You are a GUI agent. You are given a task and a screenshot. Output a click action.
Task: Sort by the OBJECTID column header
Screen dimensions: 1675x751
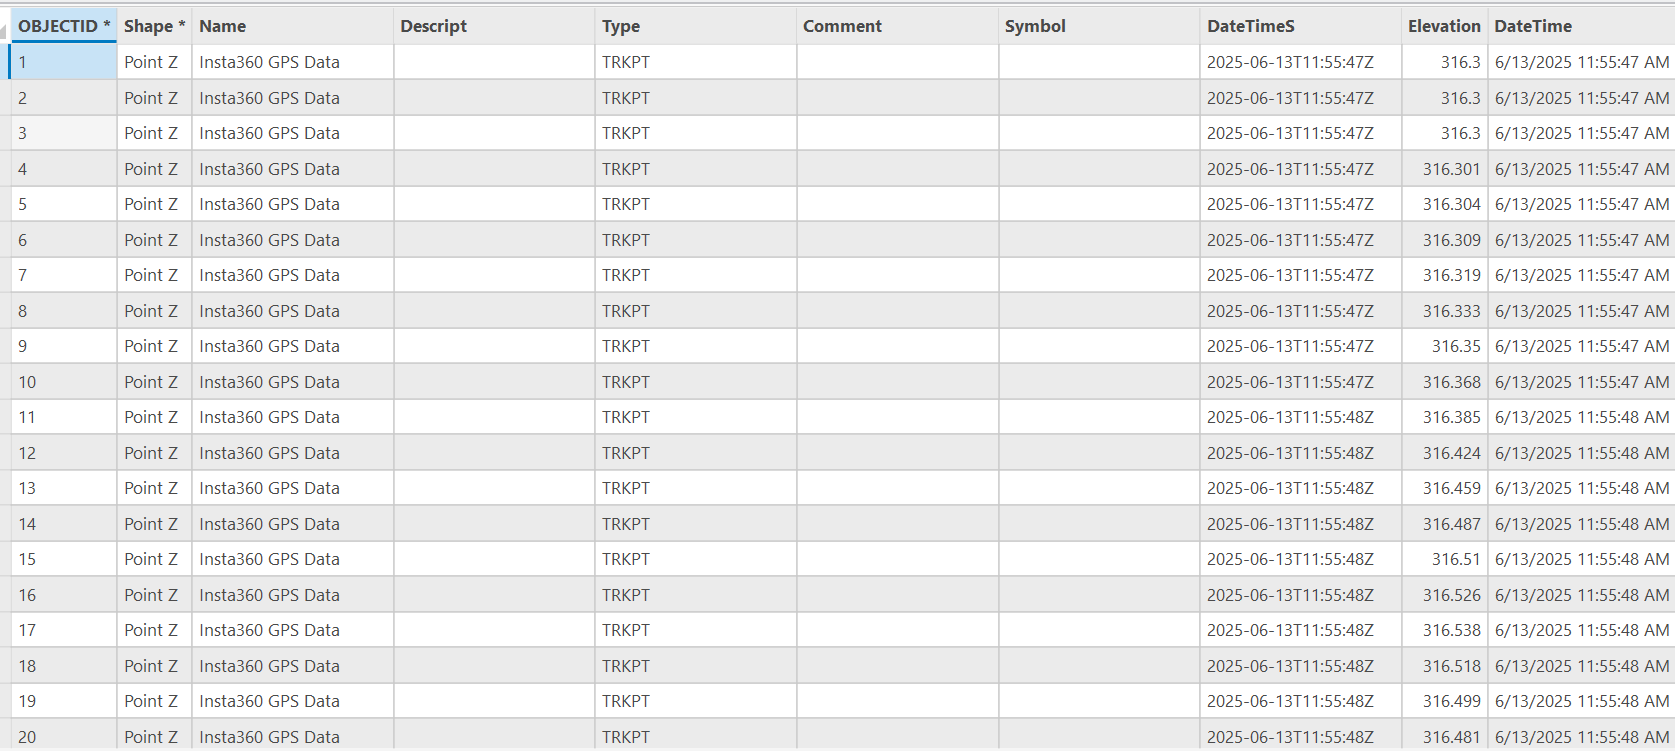point(64,26)
